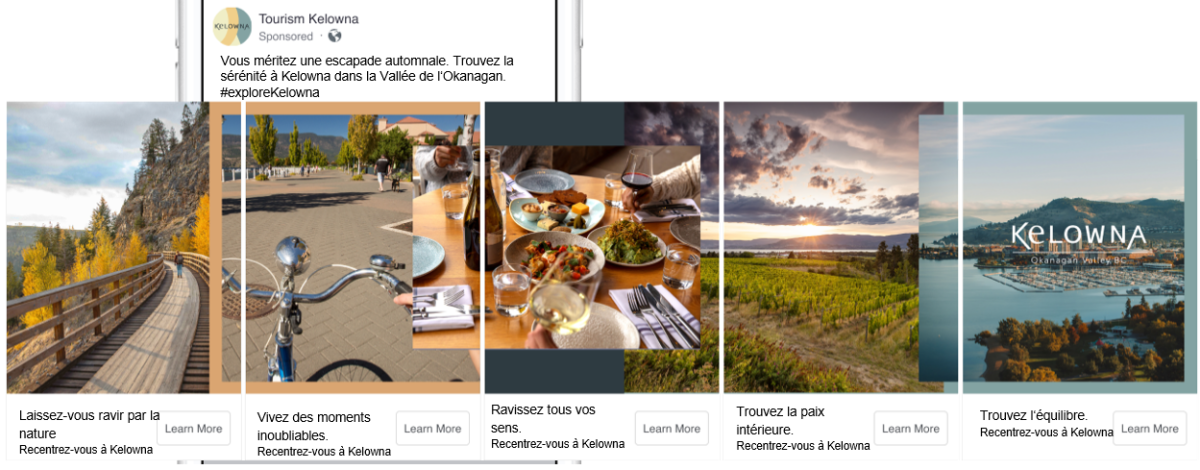Click the Tourism Kelowna profile logo

tap(232, 26)
